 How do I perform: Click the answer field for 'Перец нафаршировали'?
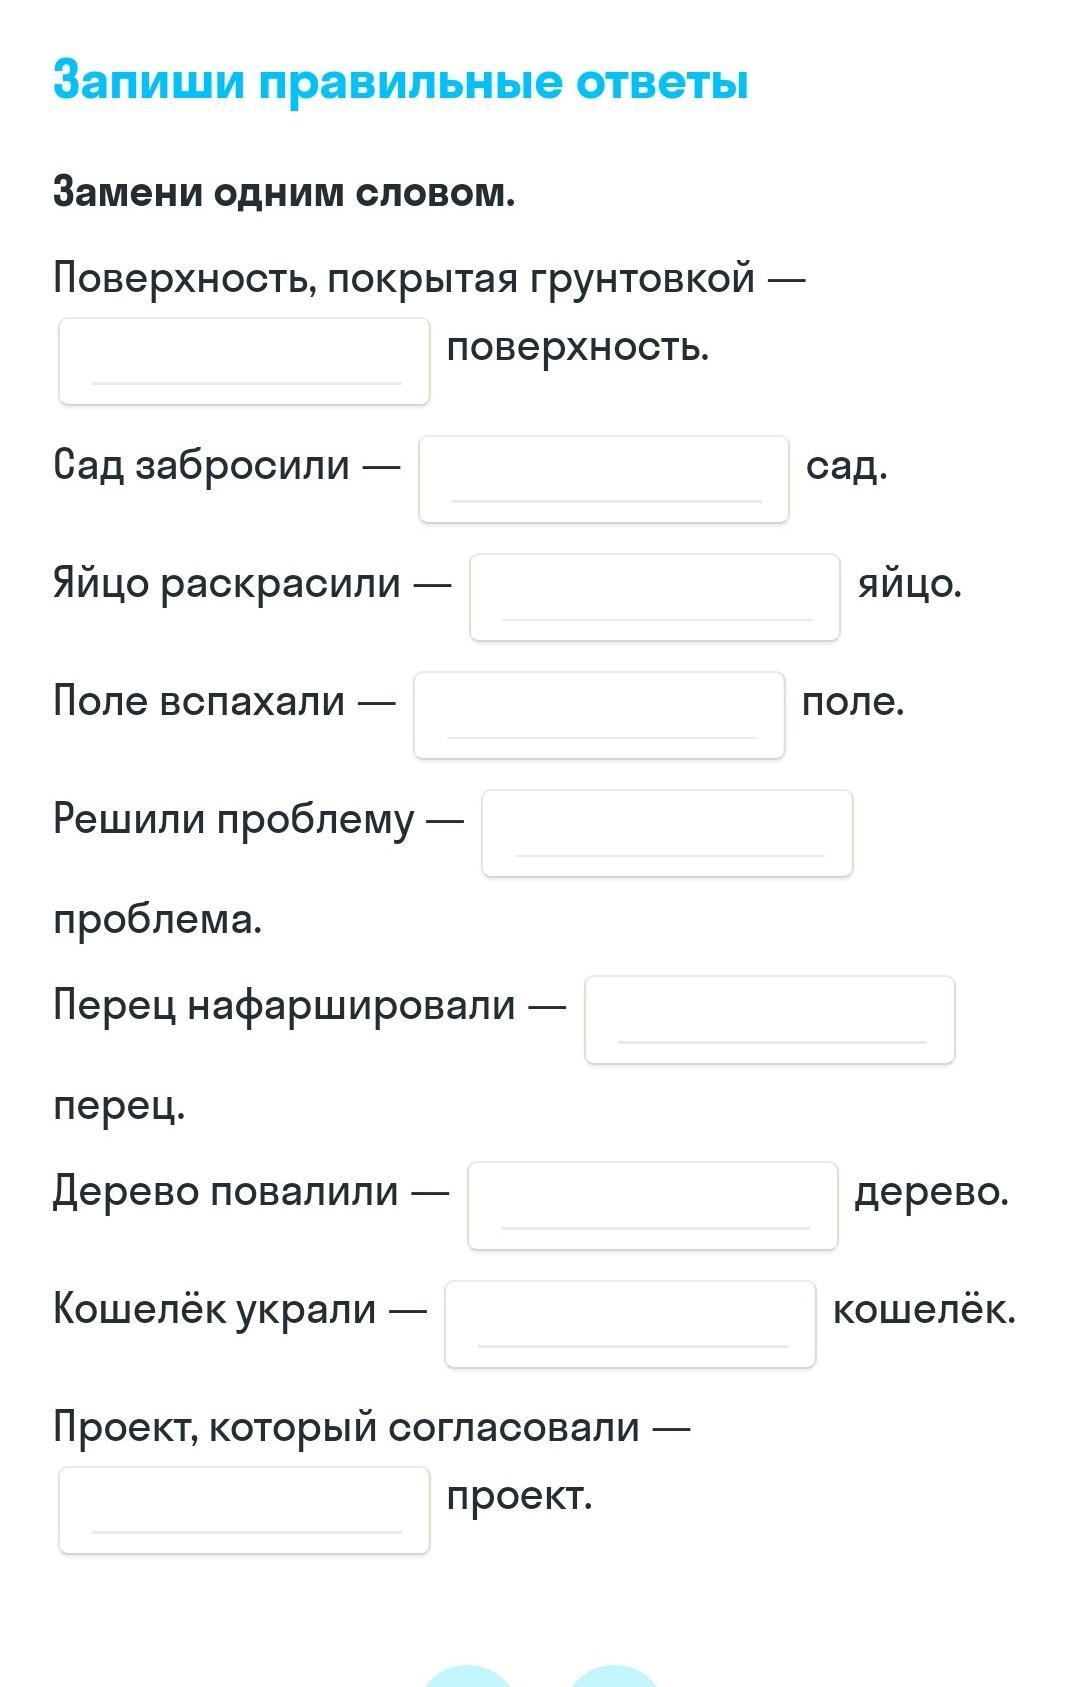point(770,1019)
